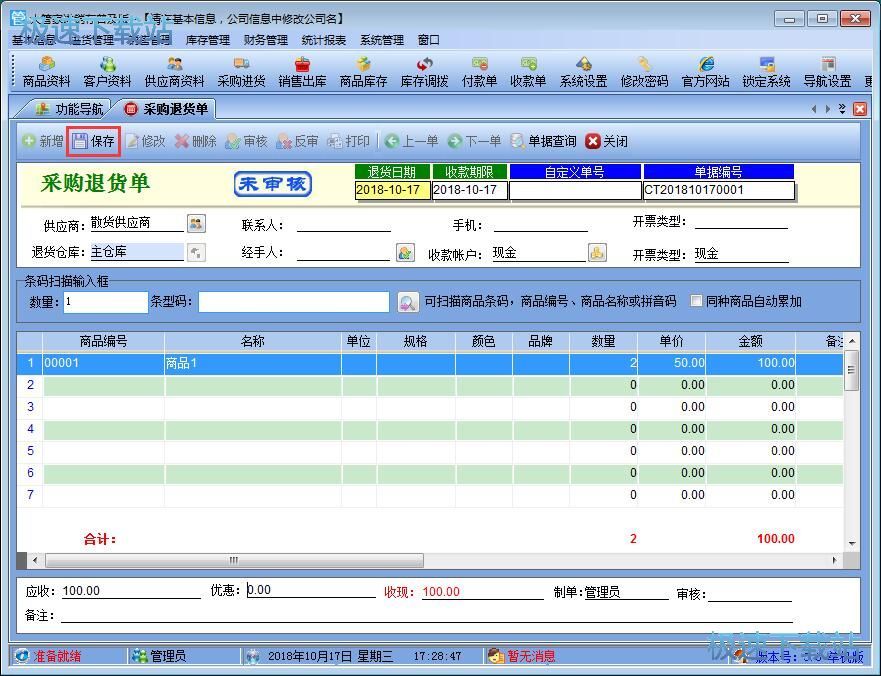The height and width of the screenshot is (676, 881).
Task: Open 客户资料 toolbar icon
Action: [107, 72]
